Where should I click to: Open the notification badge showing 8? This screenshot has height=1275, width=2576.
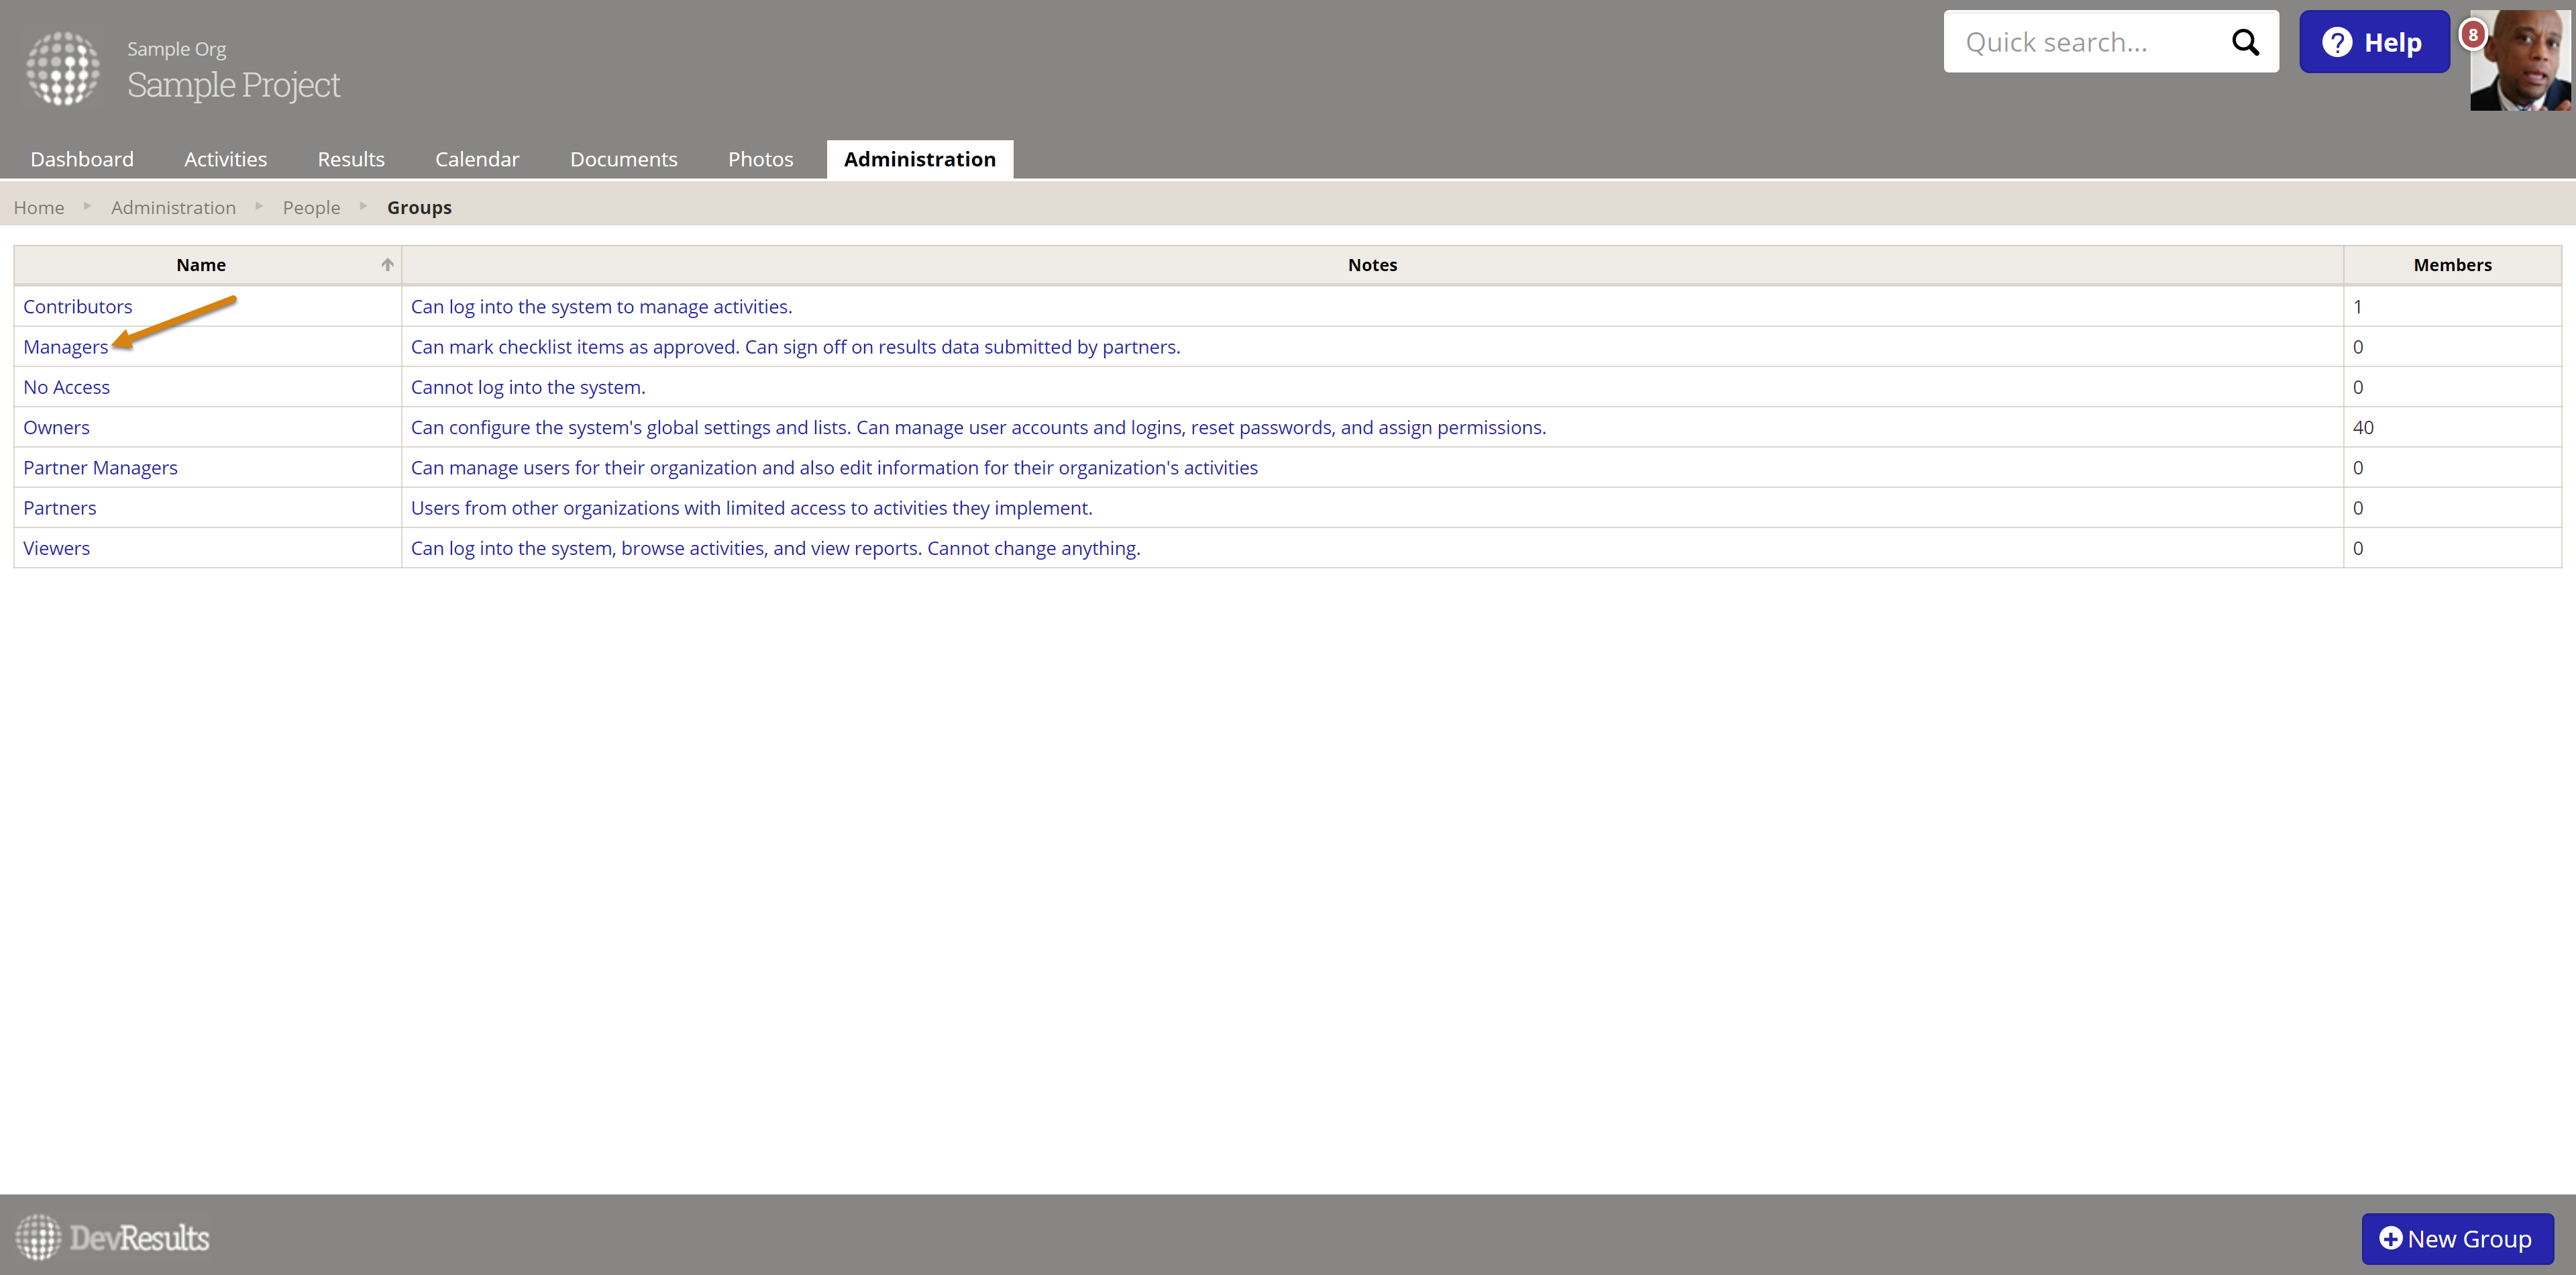[2472, 35]
